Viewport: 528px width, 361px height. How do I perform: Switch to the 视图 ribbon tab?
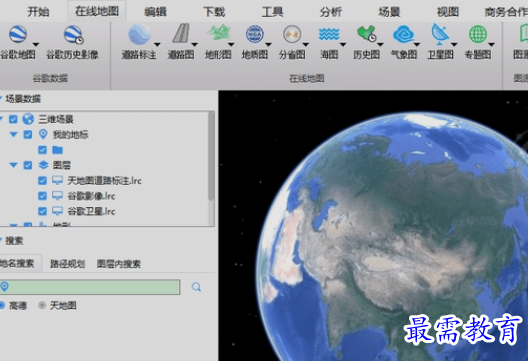(x=448, y=12)
